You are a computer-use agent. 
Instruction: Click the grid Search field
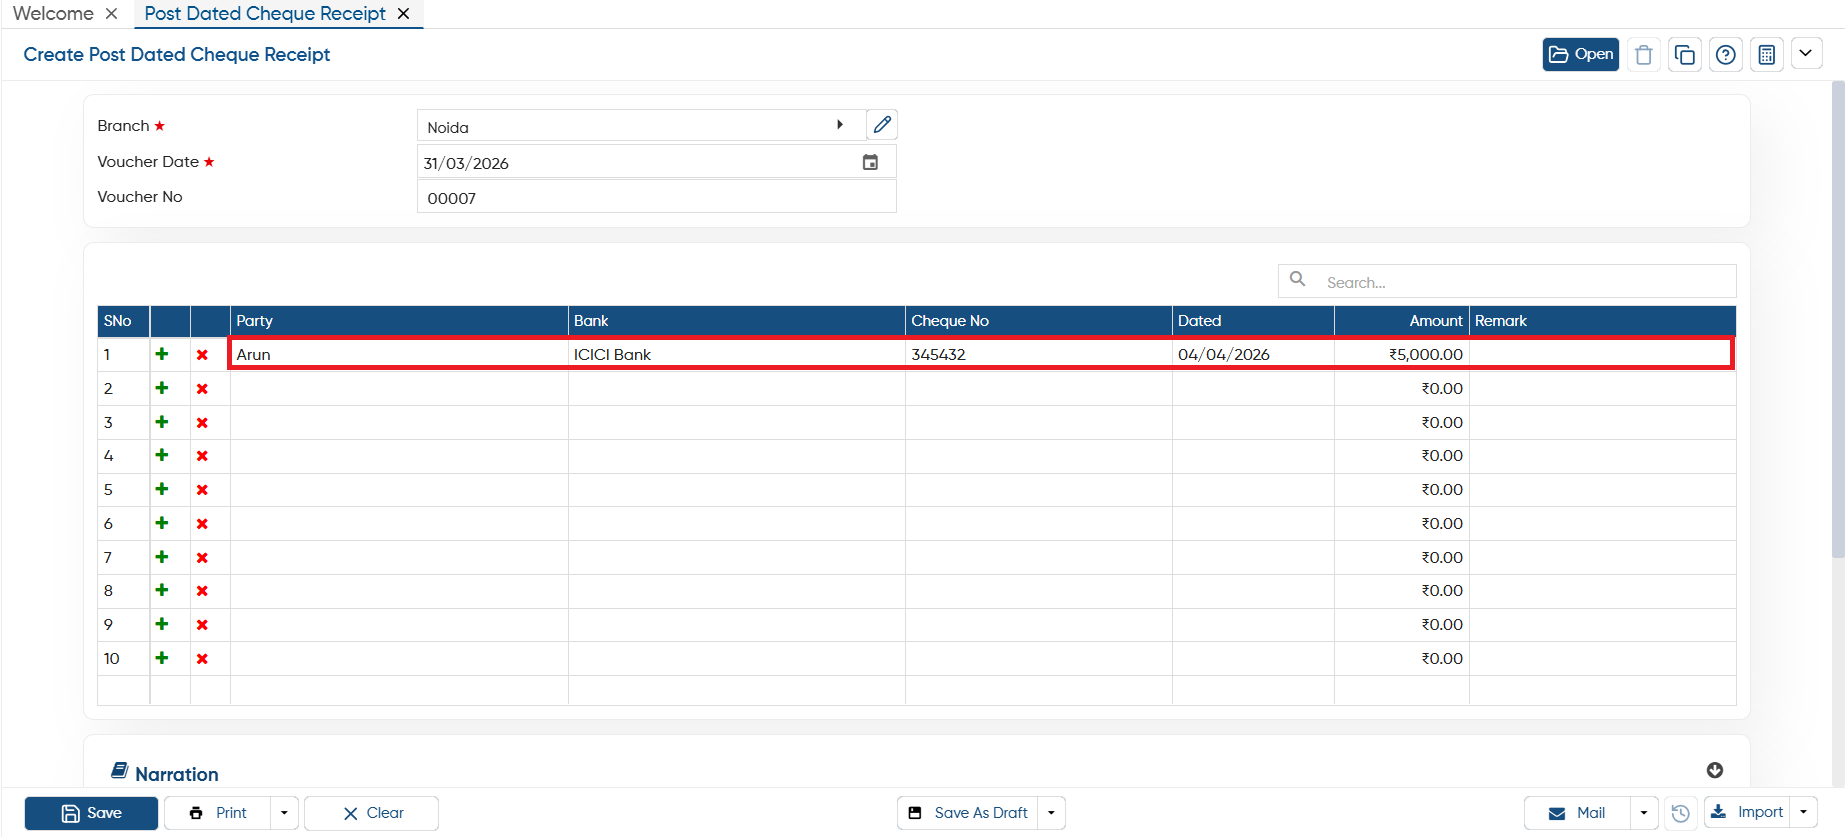coord(1507,281)
